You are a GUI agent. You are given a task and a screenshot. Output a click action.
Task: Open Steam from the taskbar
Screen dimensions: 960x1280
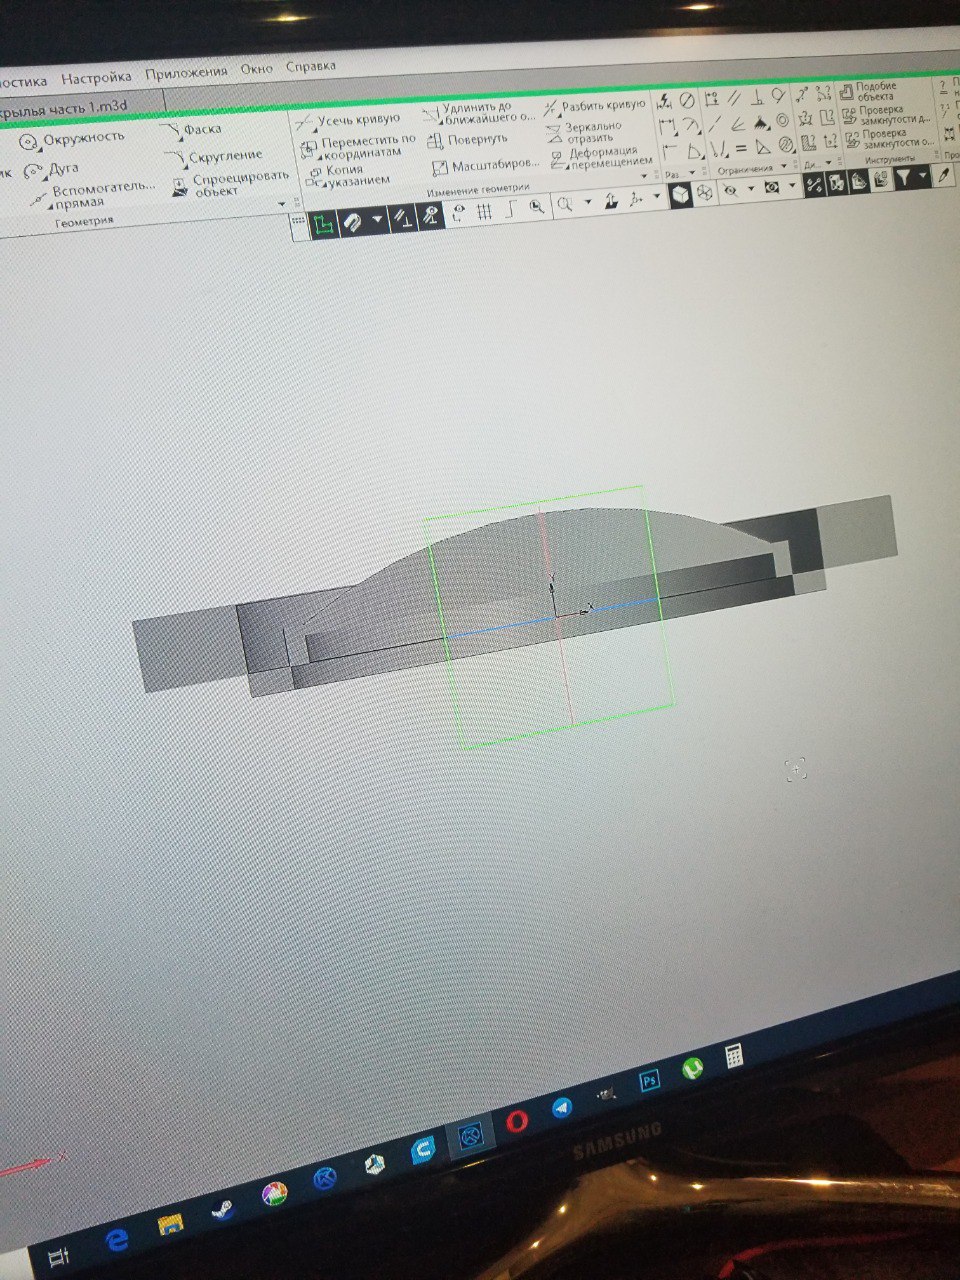click(223, 1209)
